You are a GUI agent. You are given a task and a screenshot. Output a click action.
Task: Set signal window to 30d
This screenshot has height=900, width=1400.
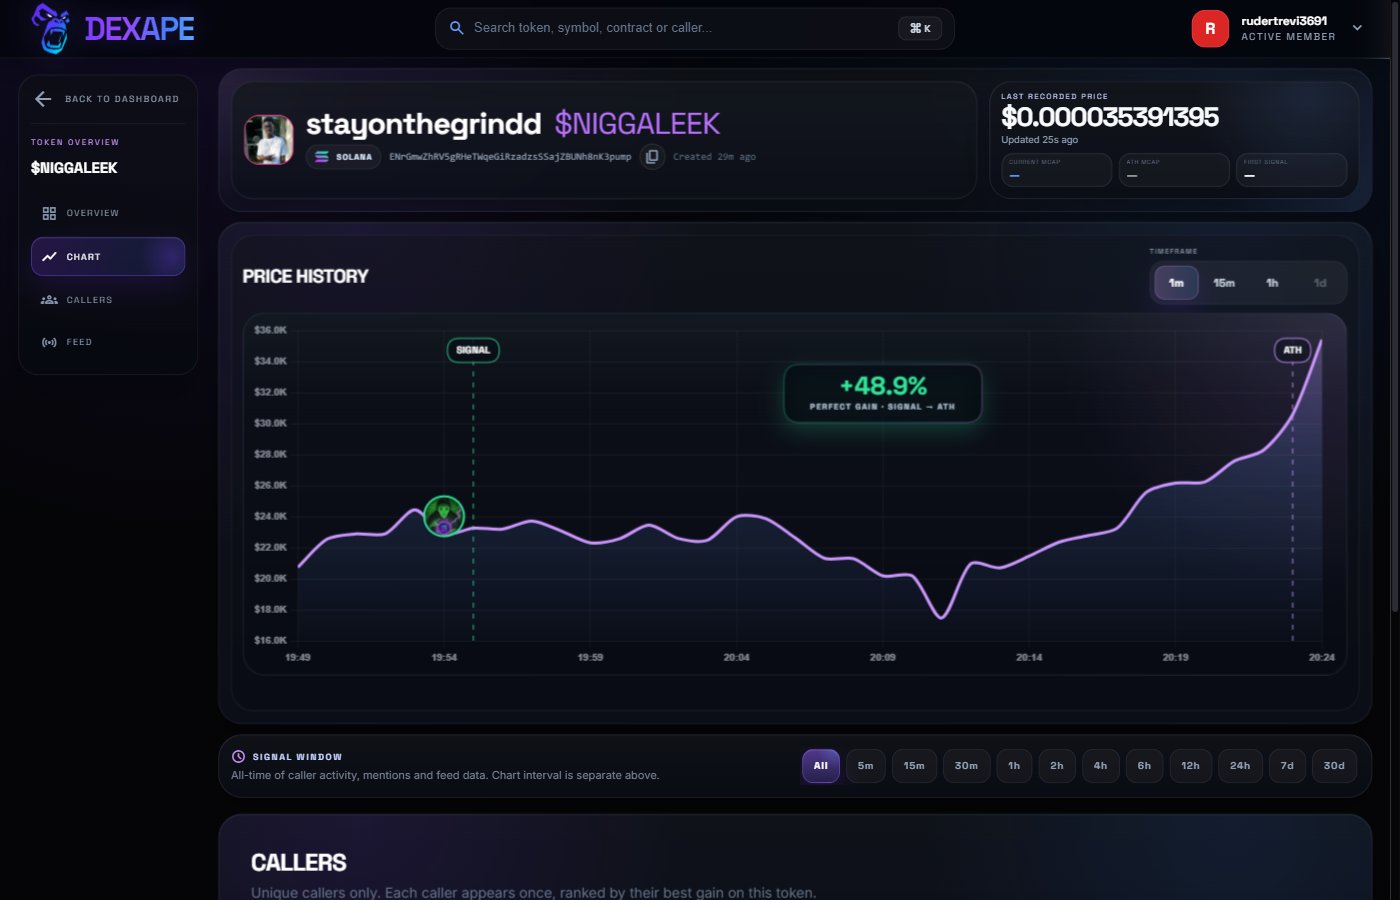(1334, 766)
